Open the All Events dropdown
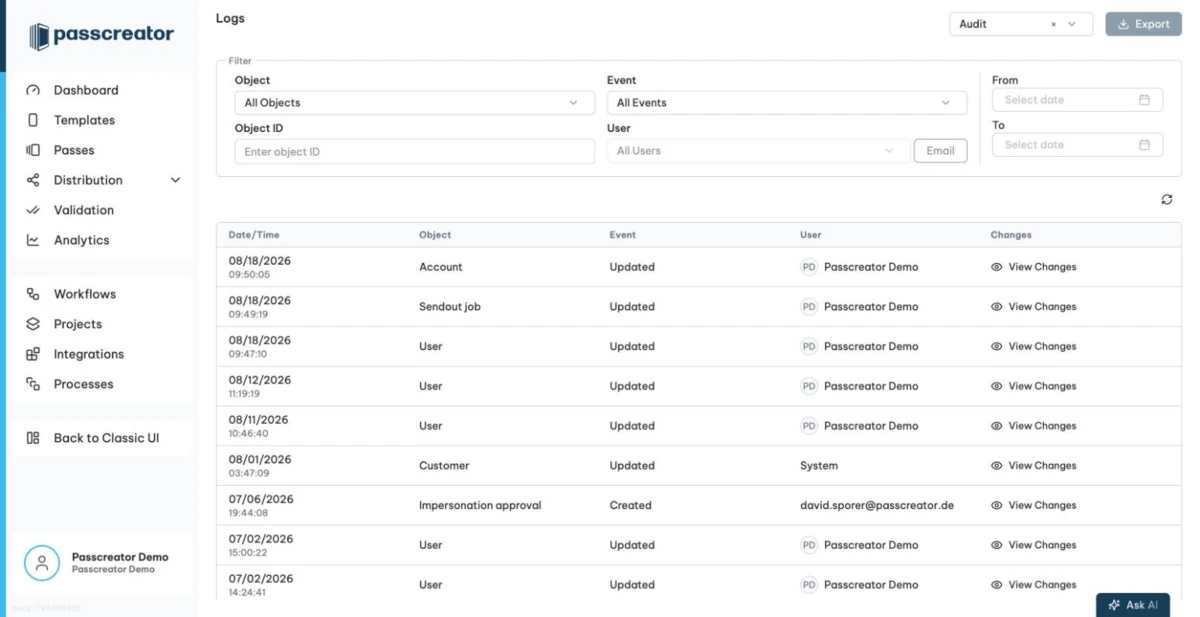1200x617 pixels. pyautogui.click(x=787, y=103)
